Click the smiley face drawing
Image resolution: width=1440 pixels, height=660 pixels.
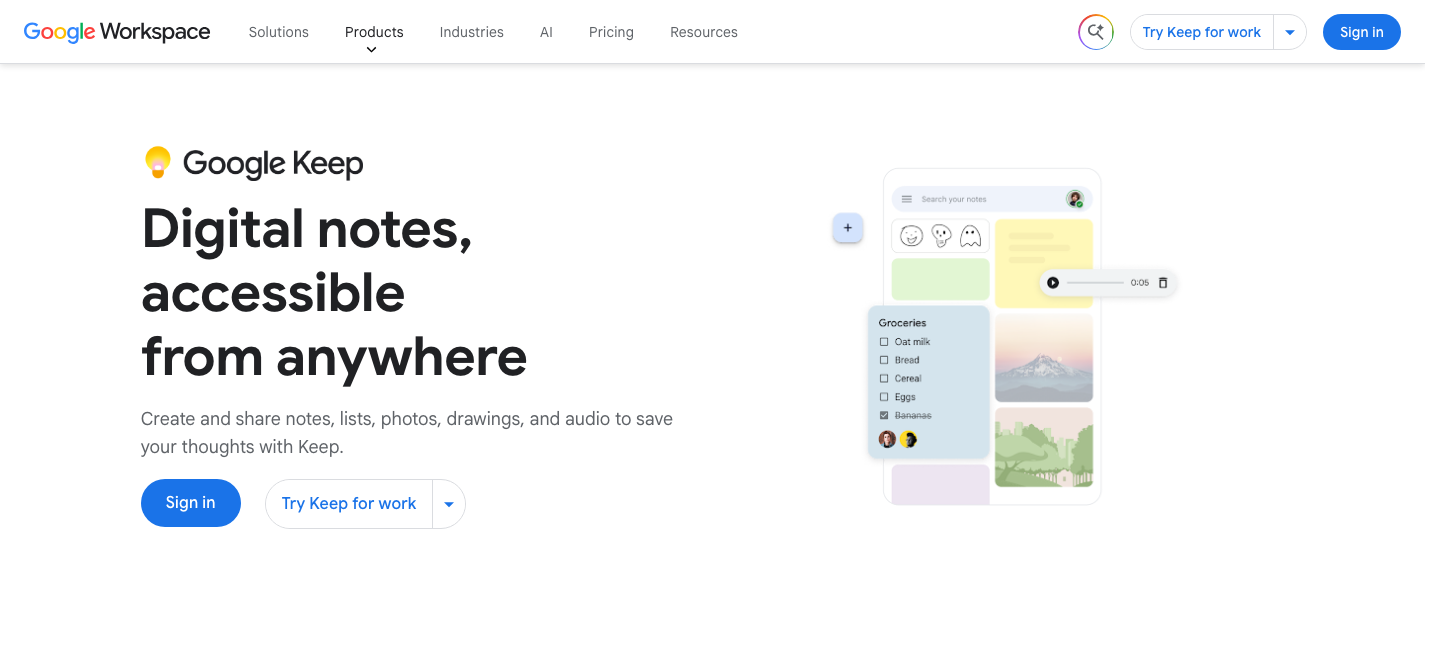coord(911,236)
